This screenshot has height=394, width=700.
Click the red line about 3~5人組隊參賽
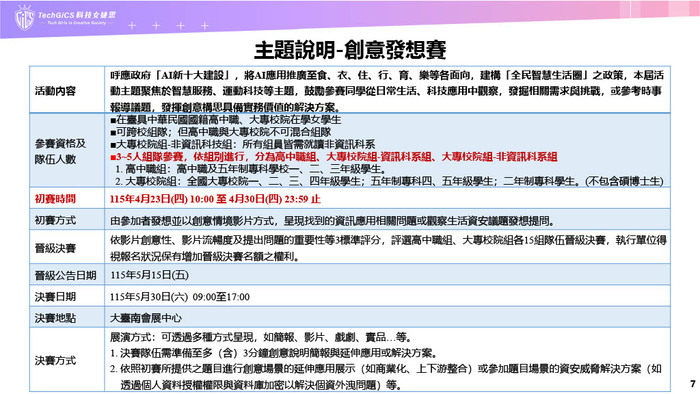click(334, 157)
